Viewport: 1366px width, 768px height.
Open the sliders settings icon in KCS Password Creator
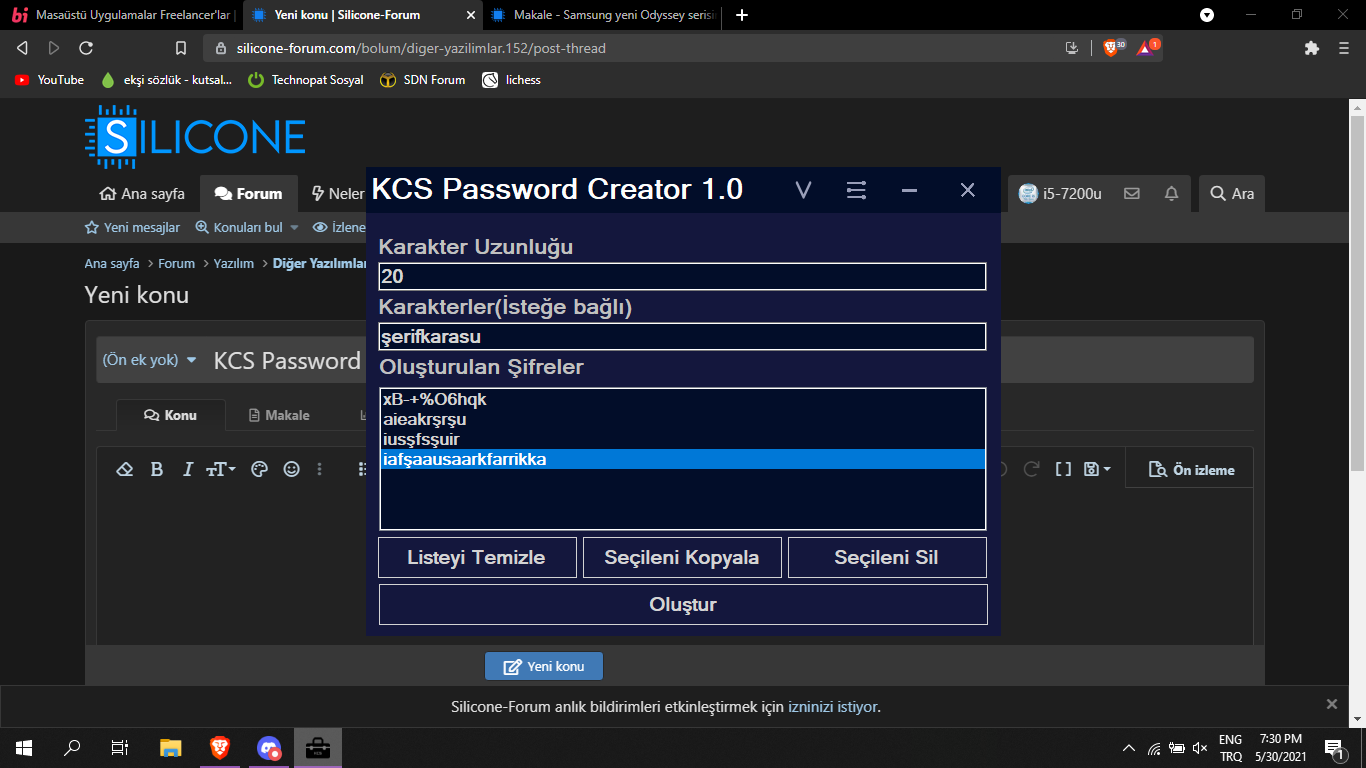point(856,190)
